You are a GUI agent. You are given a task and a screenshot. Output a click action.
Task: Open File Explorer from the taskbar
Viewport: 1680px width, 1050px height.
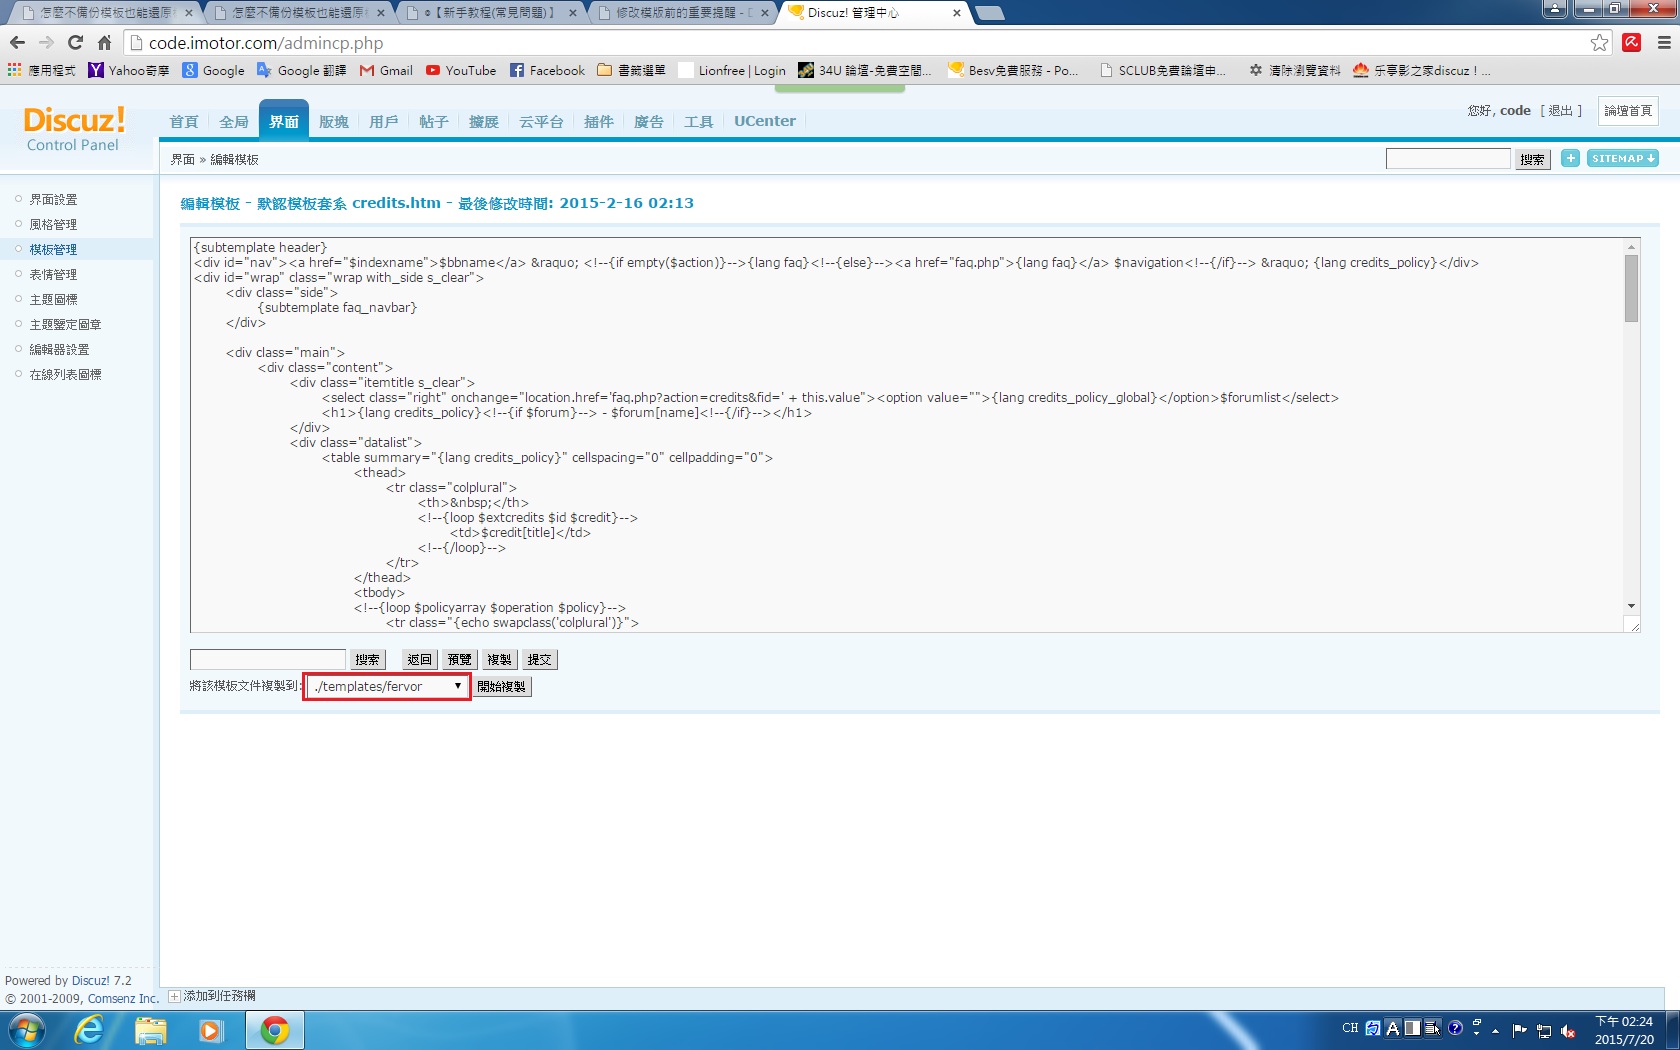coord(150,1030)
